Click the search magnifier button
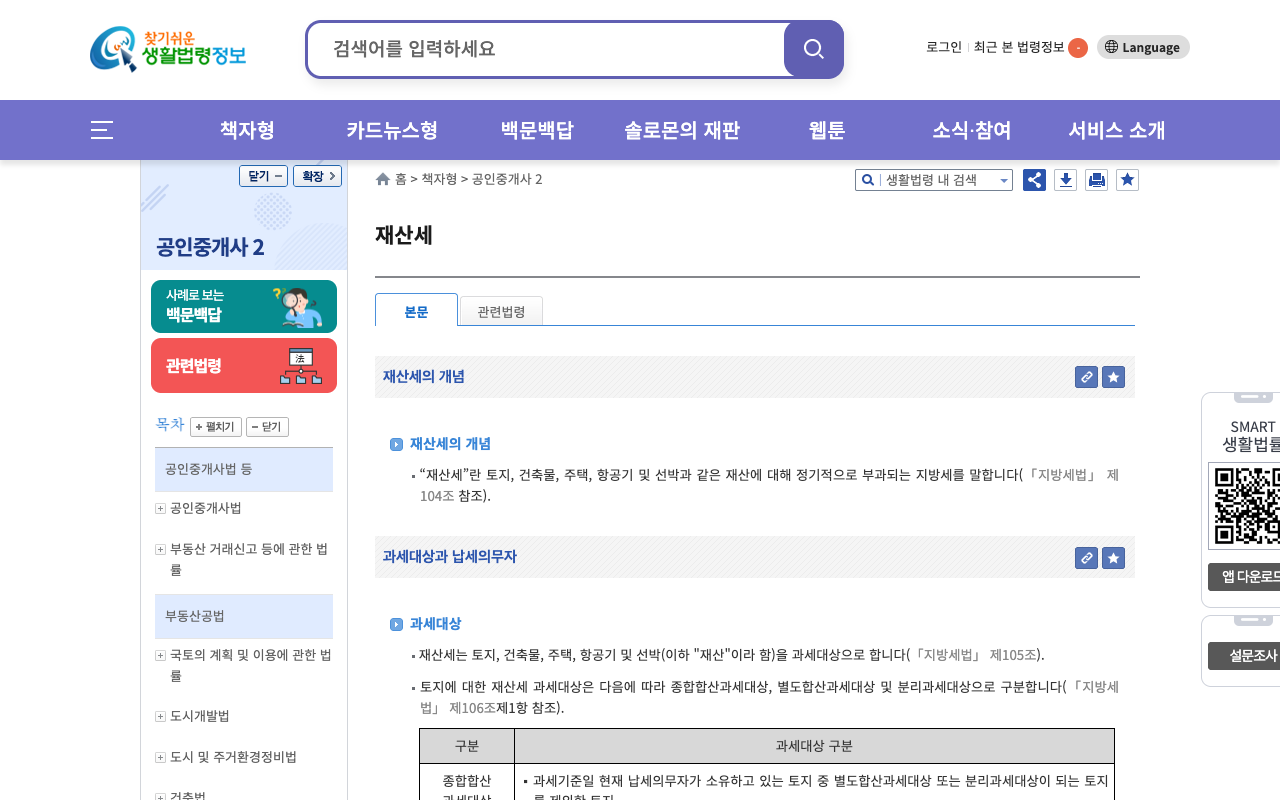1280x800 pixels. point(814,49)
